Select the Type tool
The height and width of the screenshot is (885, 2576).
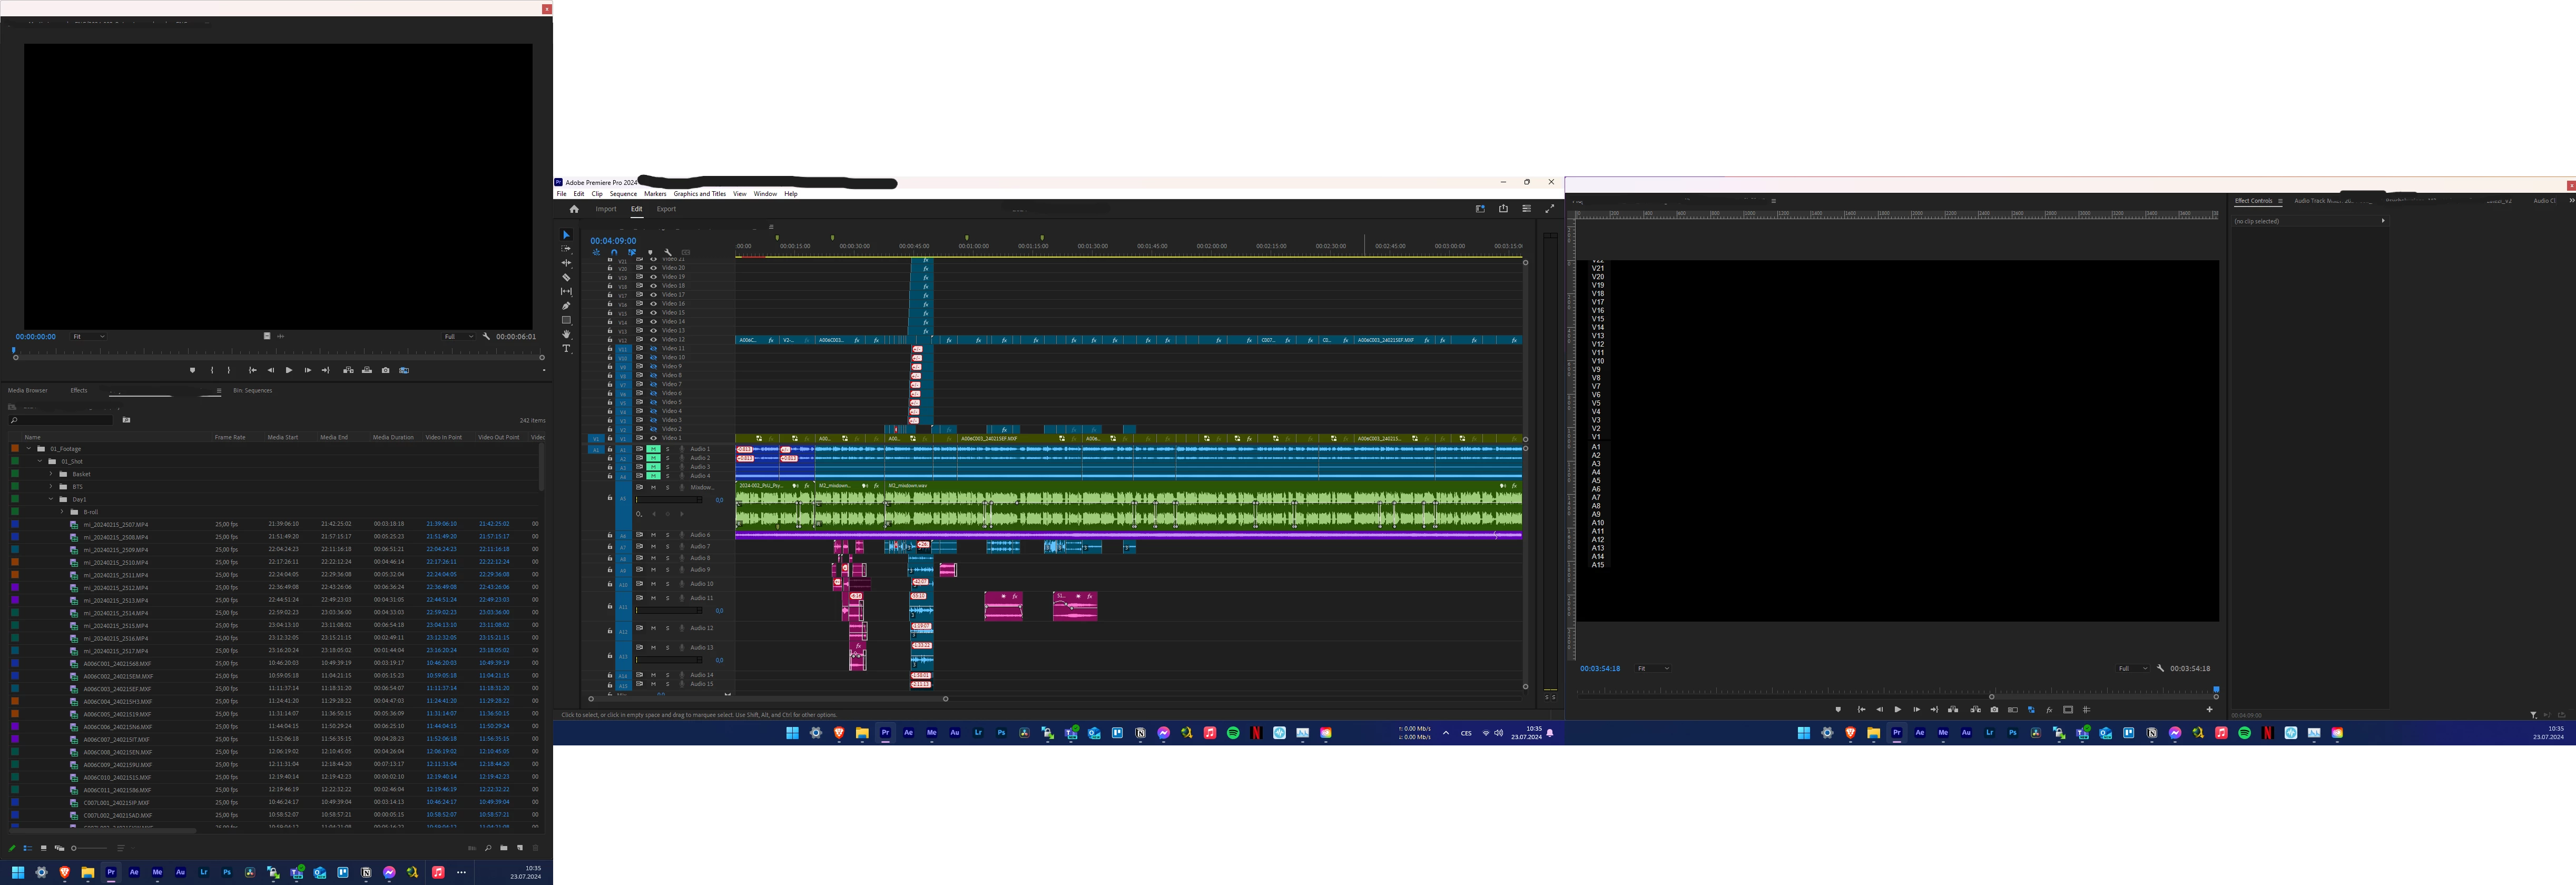coord(566,349)
